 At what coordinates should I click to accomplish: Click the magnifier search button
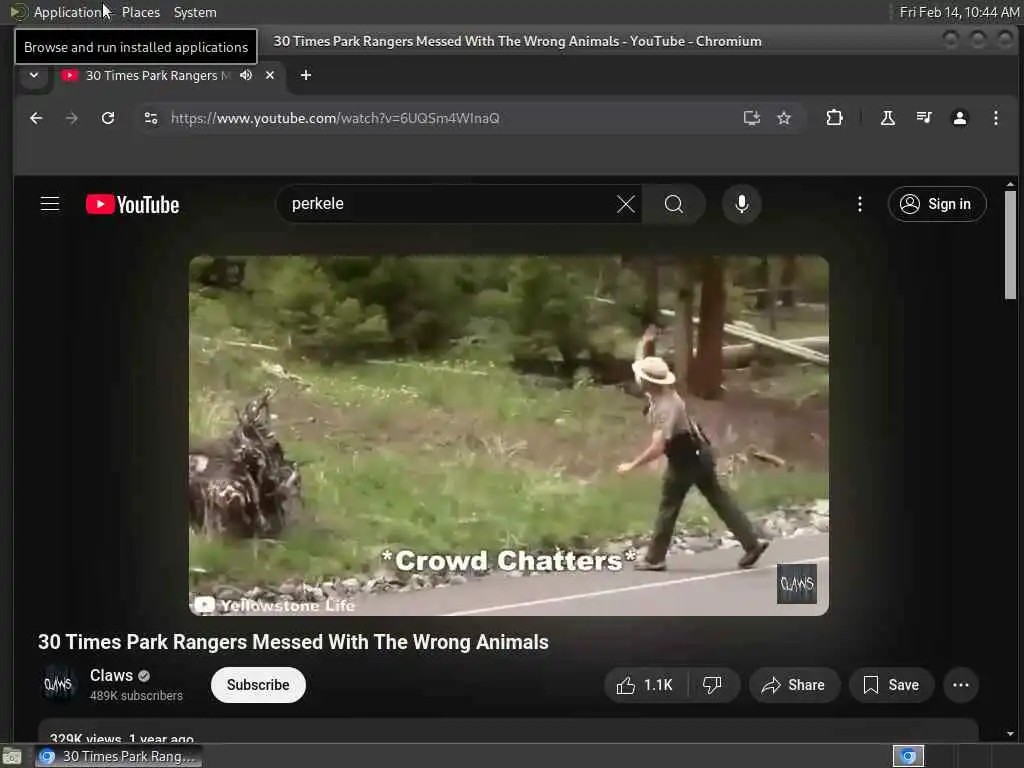(674, 204)
